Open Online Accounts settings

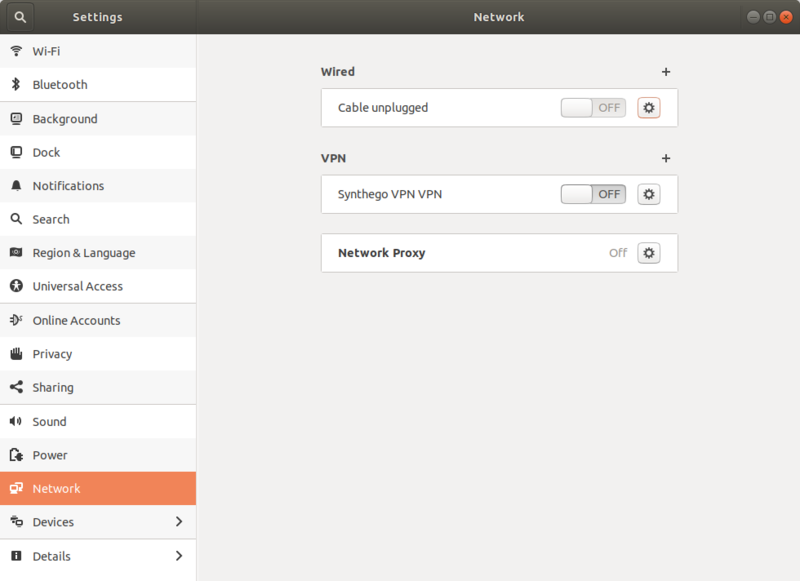(x=76, y=320)
